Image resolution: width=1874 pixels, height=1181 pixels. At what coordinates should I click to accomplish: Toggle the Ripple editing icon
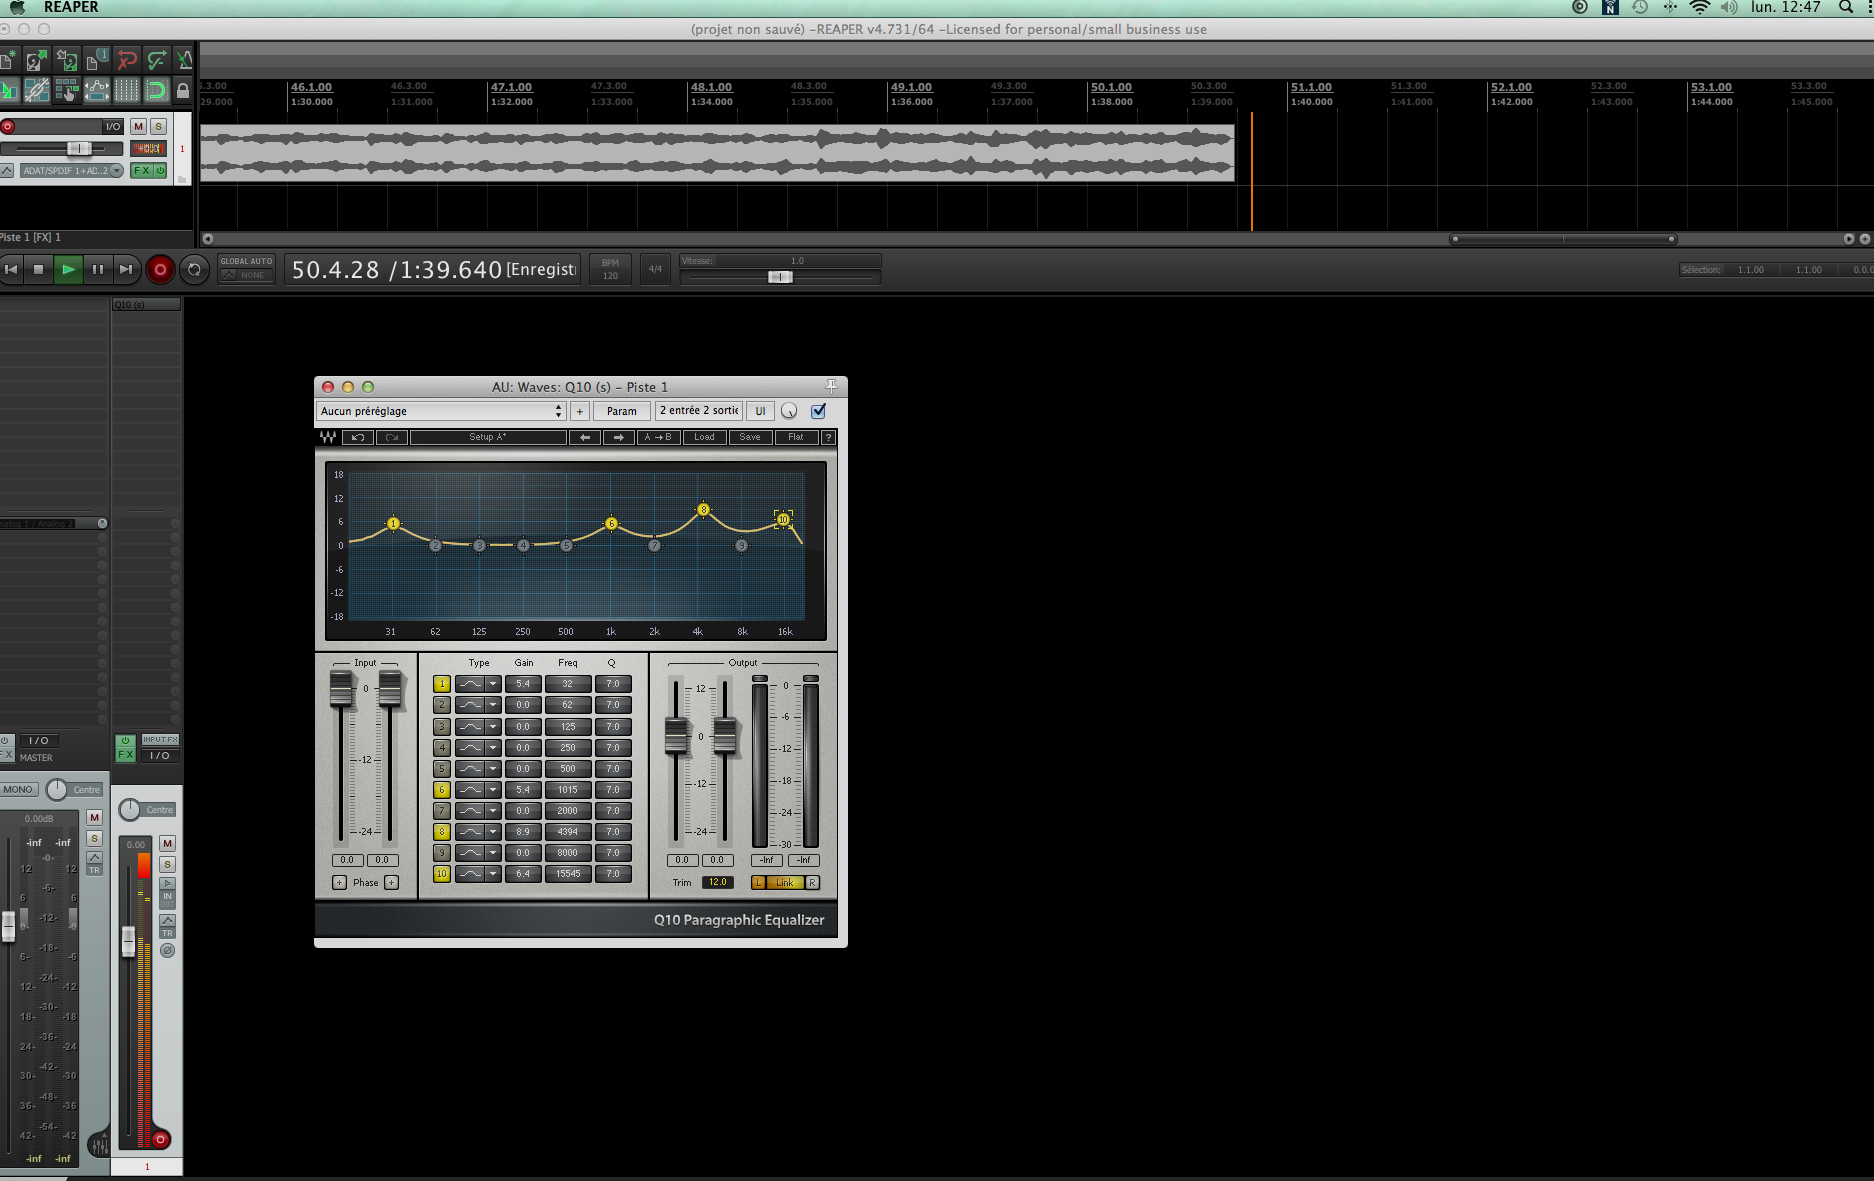[67, 91]
